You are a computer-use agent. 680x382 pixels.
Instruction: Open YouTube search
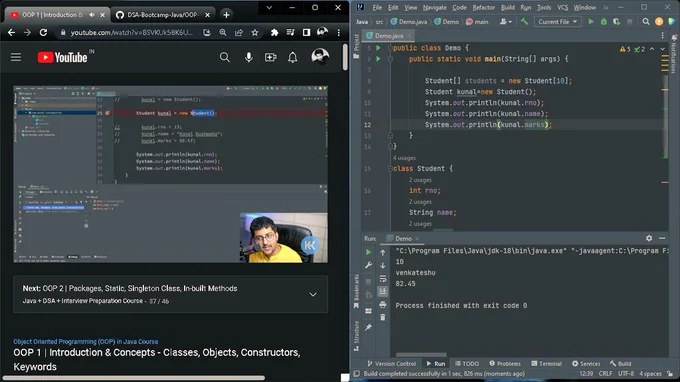click(x=225, y=57)
